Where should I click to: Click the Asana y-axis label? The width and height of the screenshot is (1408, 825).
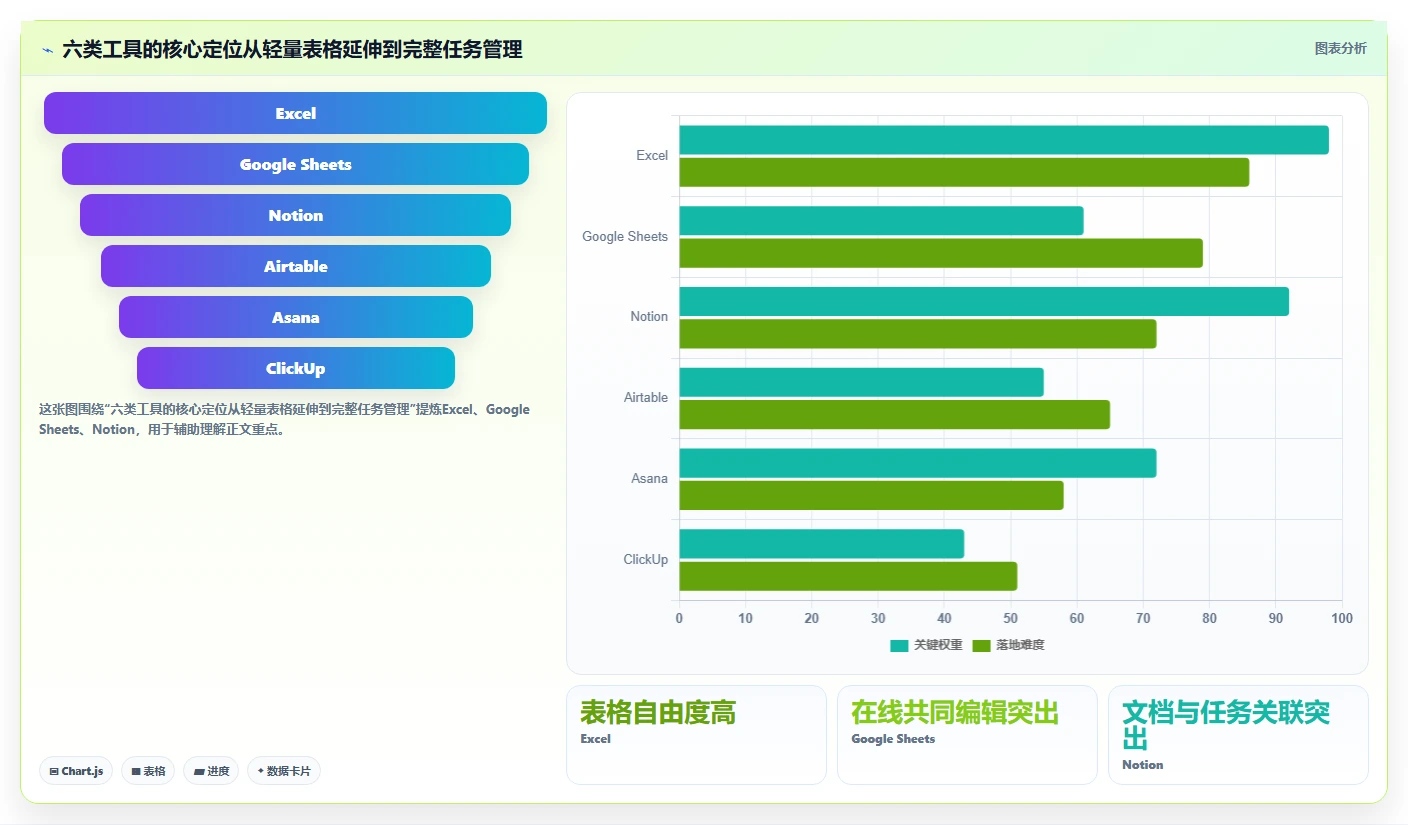point(649,479)
